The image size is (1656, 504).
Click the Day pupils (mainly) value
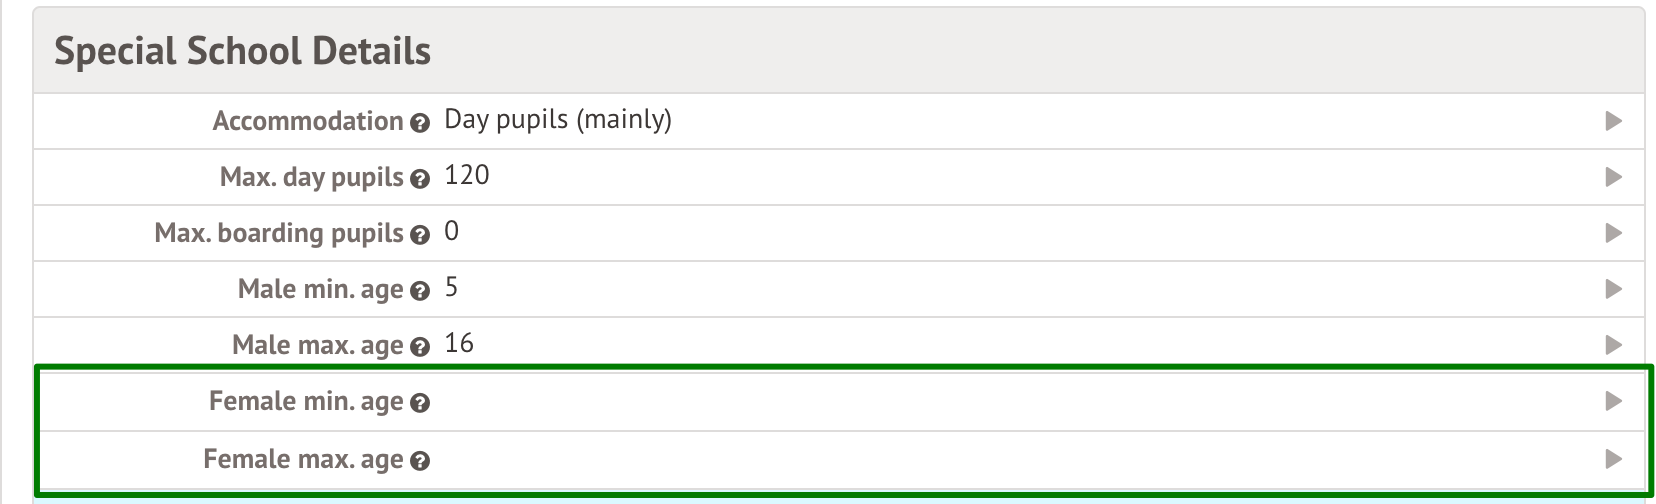tap(558, 120)
